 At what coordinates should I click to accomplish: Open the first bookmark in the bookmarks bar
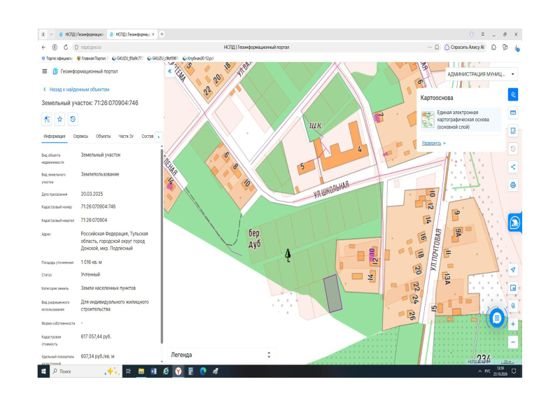point(57,58)
